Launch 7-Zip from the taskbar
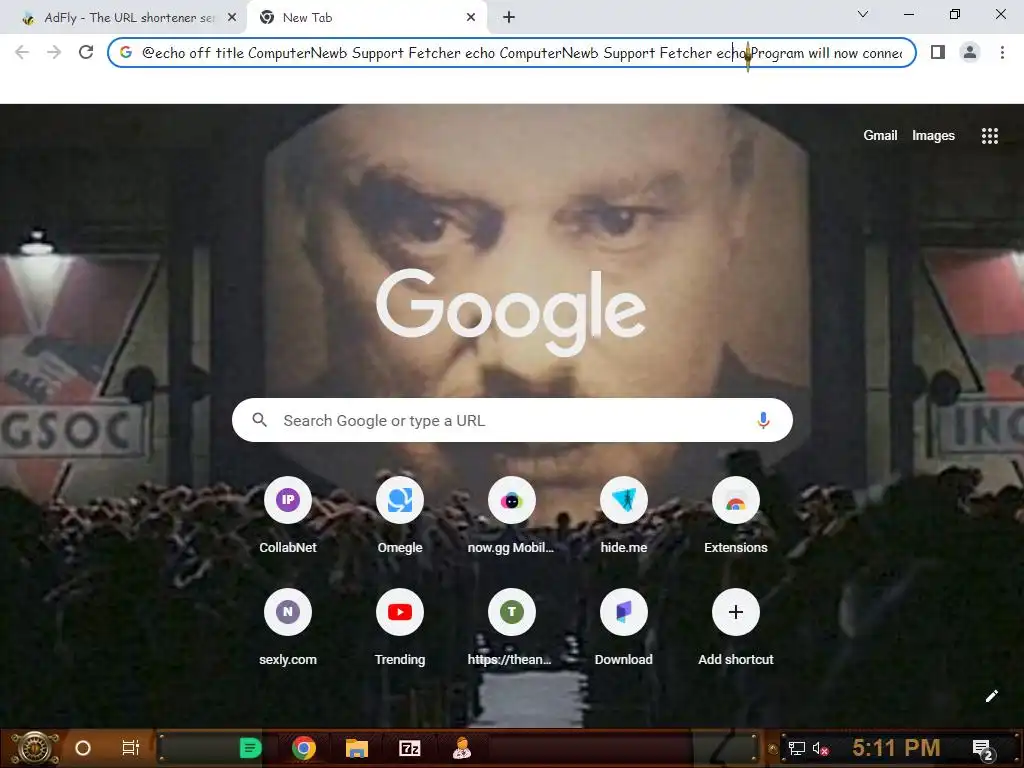The height and width of the screenshot is (768, 1024). coord(409,748)
